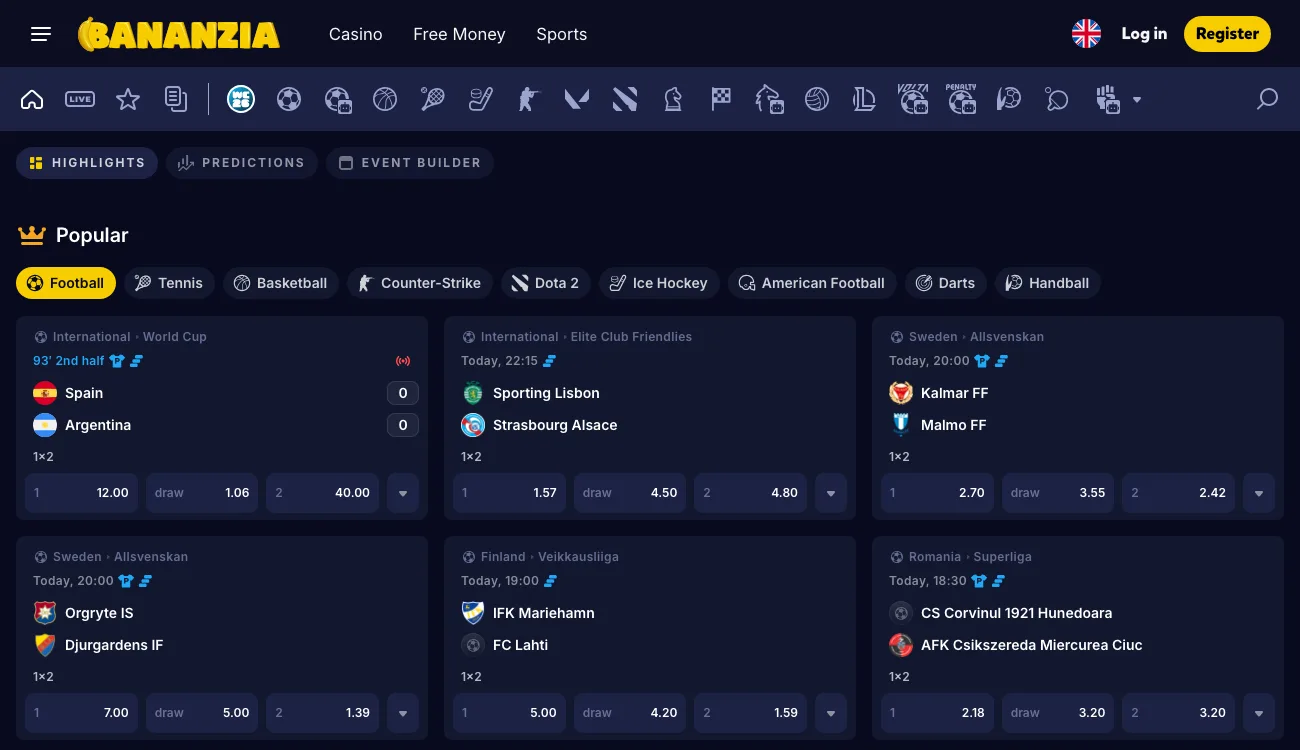Select the Ice Hockey stick icon in toolbar
The height and width of the screenshot is (750, 1300).
[x=481, y=99]
